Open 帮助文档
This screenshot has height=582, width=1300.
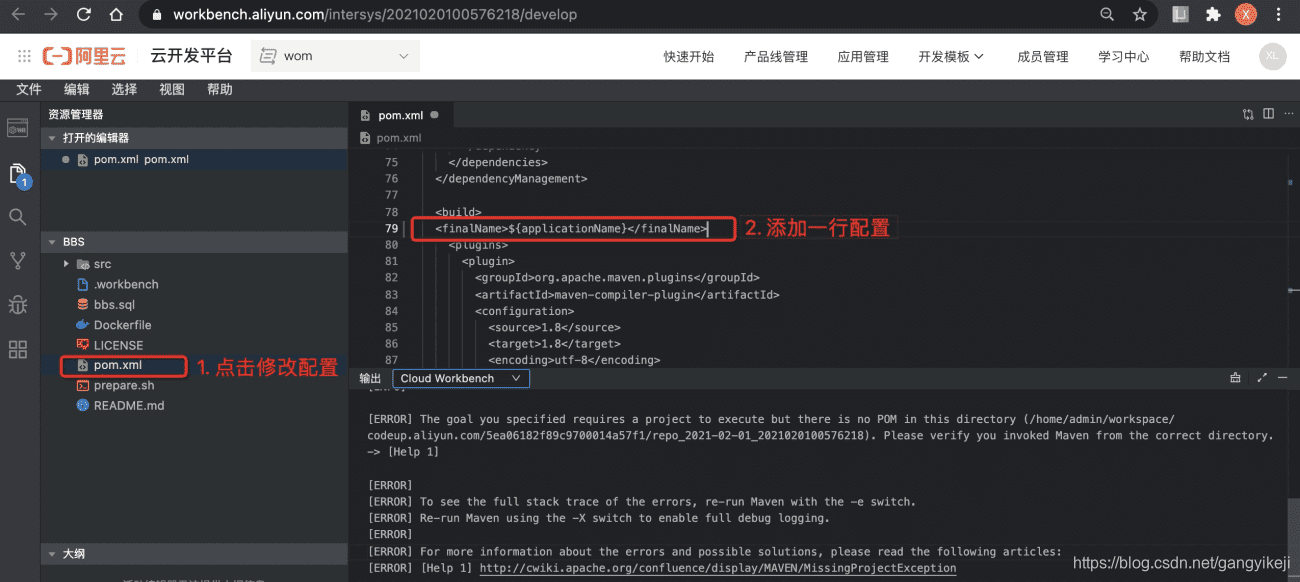(1204, 57)
